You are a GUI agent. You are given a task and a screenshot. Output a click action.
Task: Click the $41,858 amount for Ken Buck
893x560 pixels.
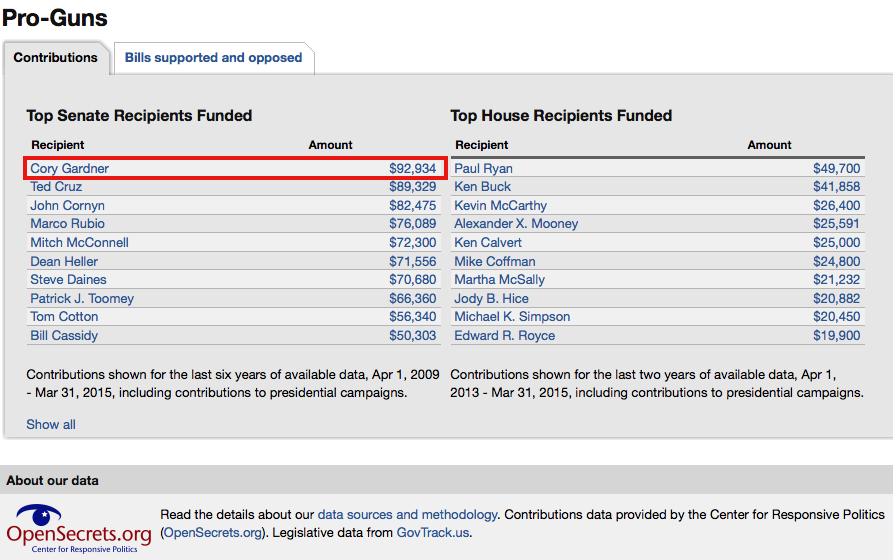pos(837,187)
